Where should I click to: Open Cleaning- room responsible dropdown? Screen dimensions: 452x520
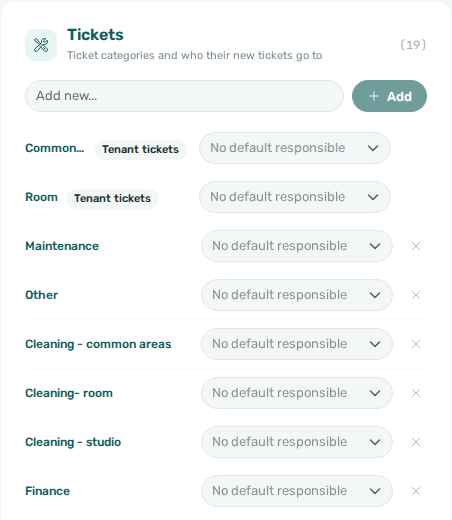pos(297,393)
